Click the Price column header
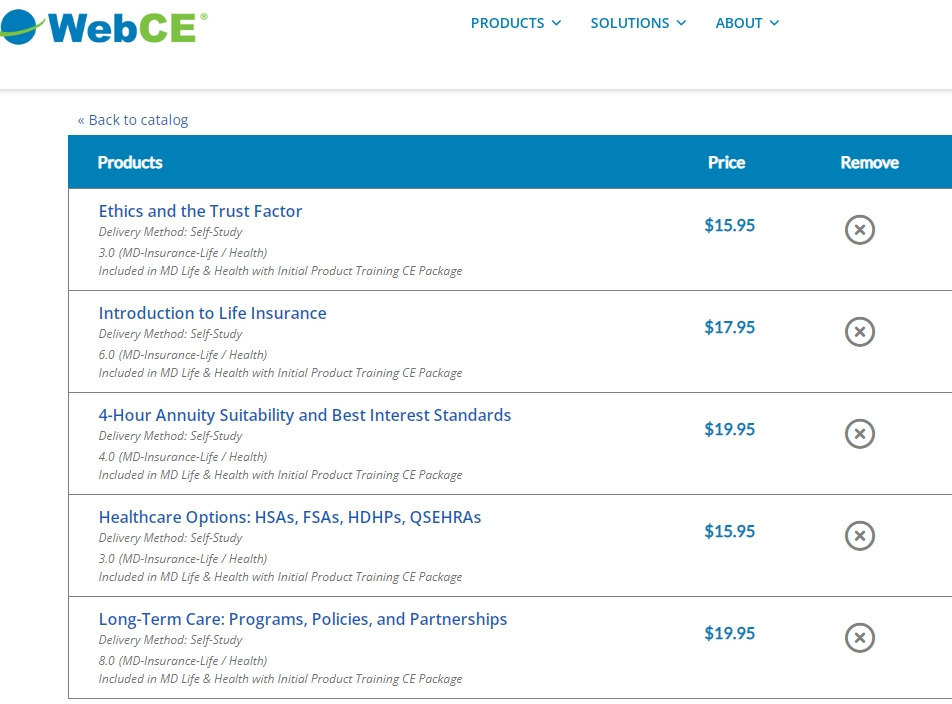952x704 pixels. pos(726,162)
